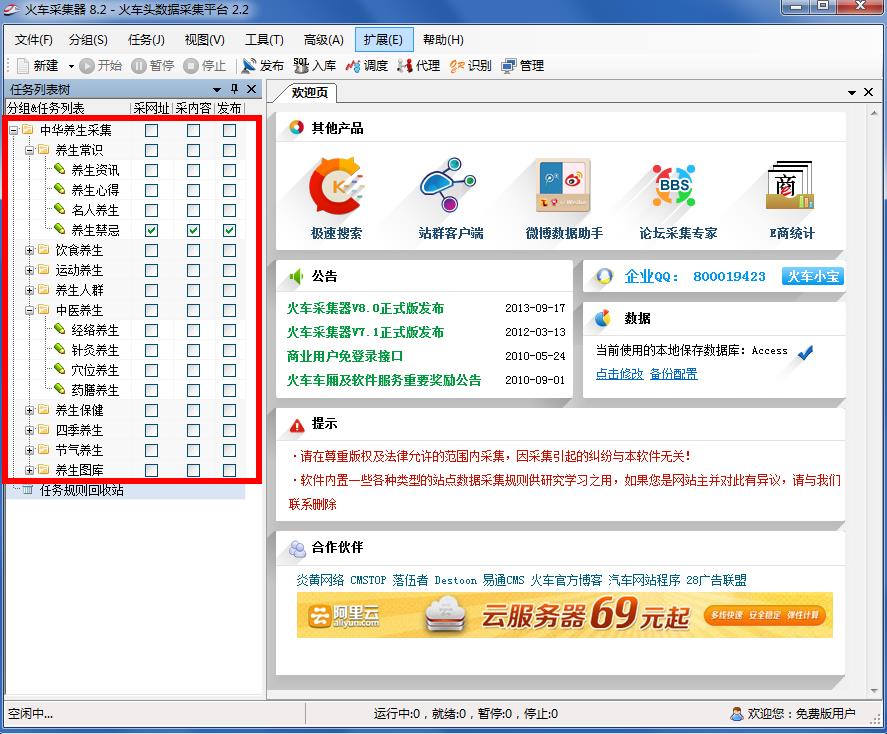
Task: Expand the 运动养生 group
Action: click(29, 270)
